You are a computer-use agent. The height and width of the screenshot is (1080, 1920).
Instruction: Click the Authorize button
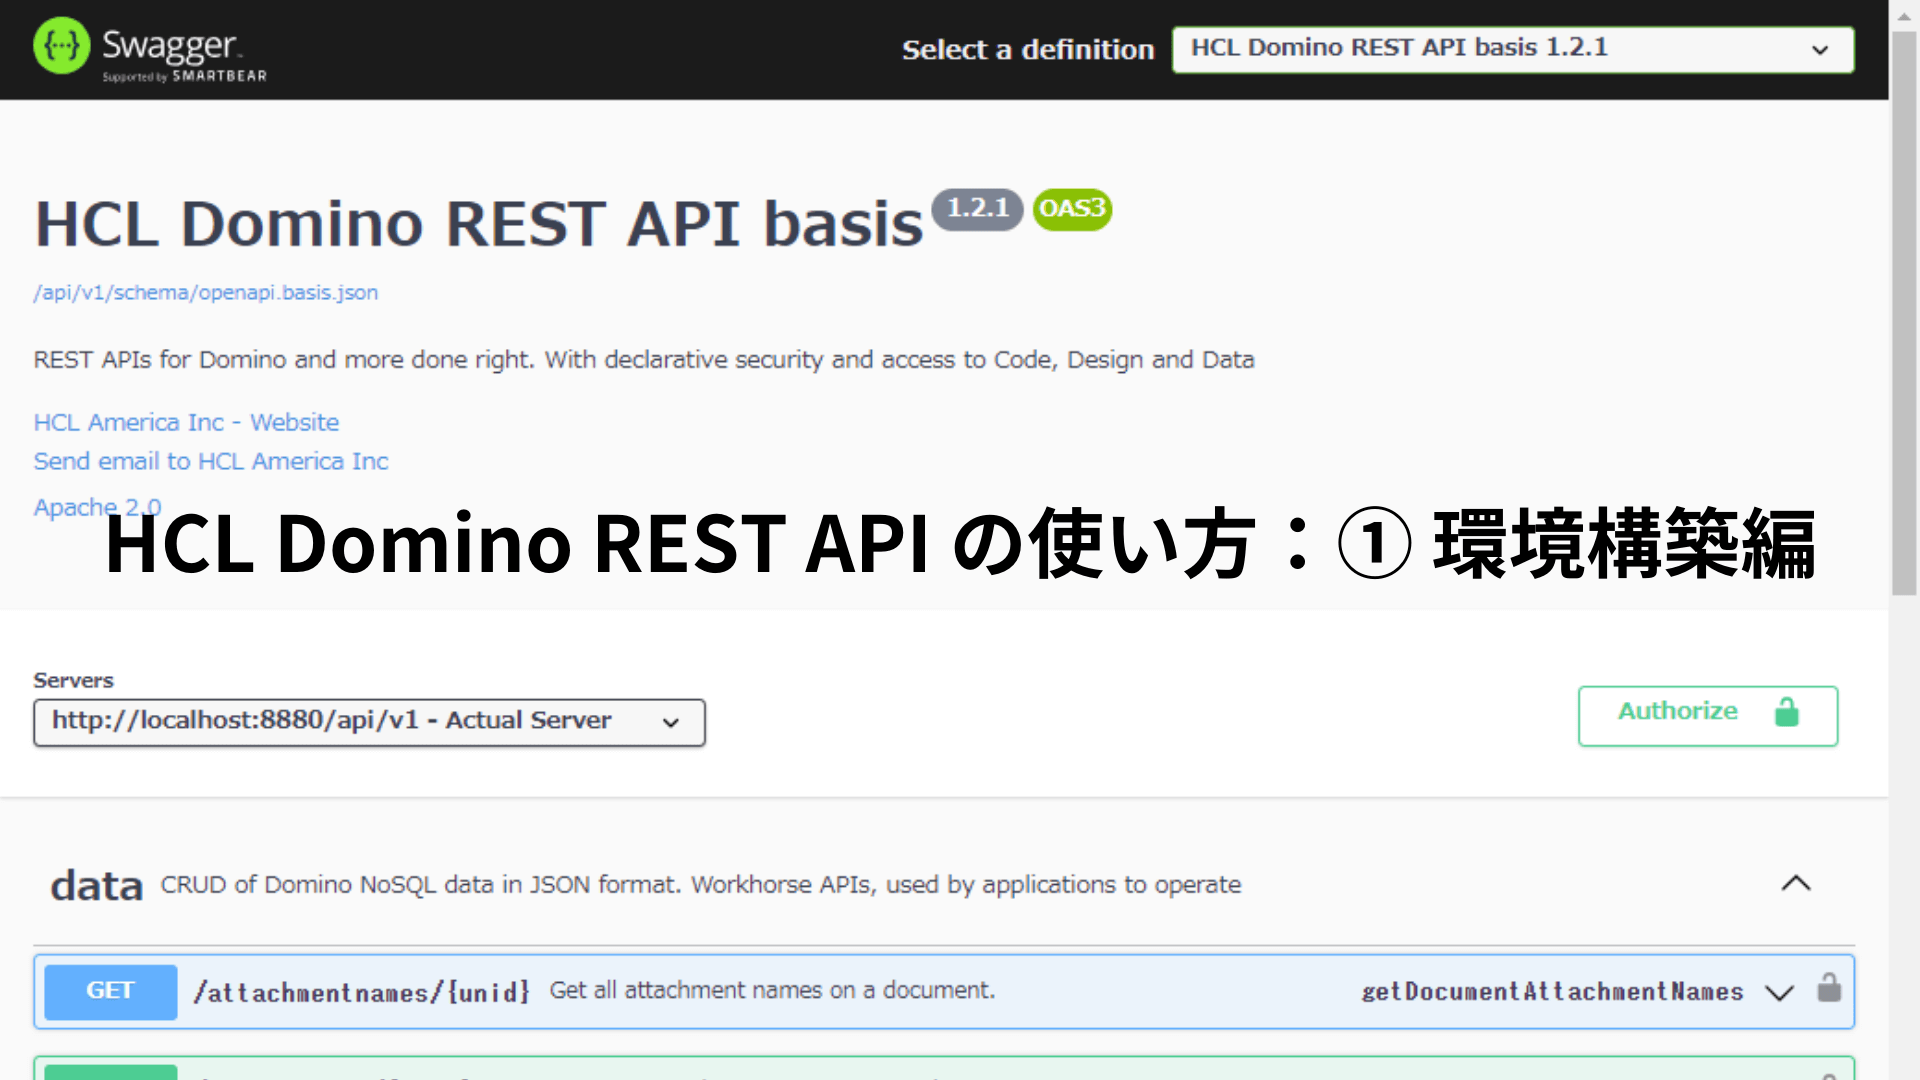click(1707, 715)
